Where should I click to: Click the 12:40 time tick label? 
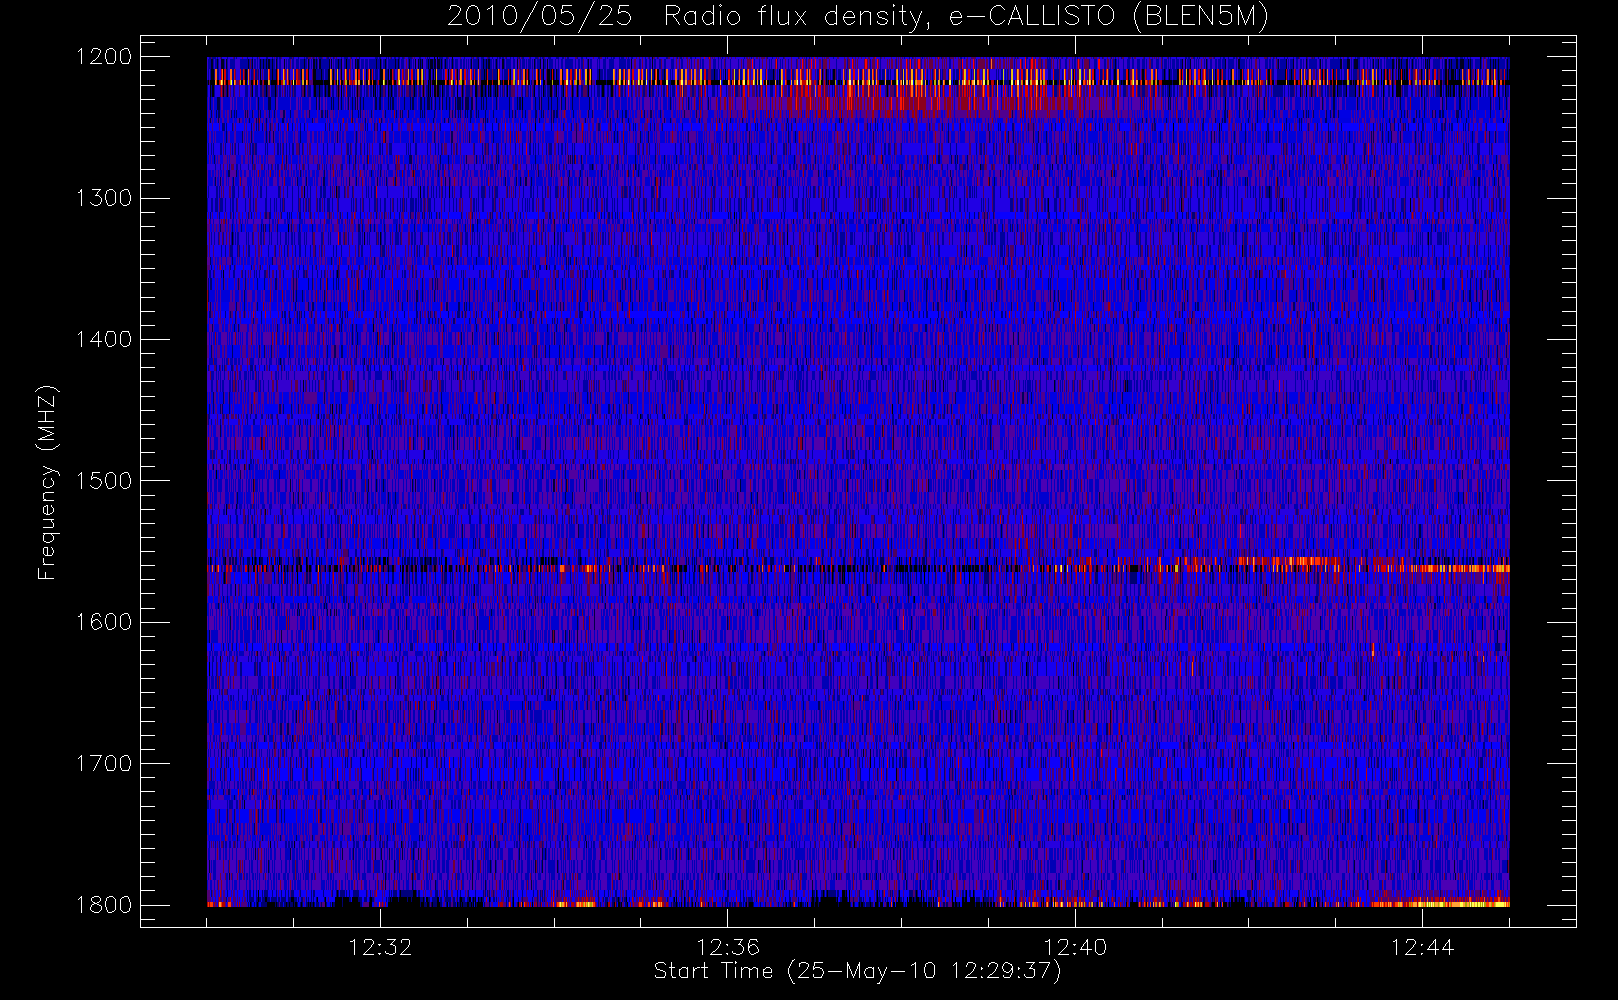(1075, 947)
